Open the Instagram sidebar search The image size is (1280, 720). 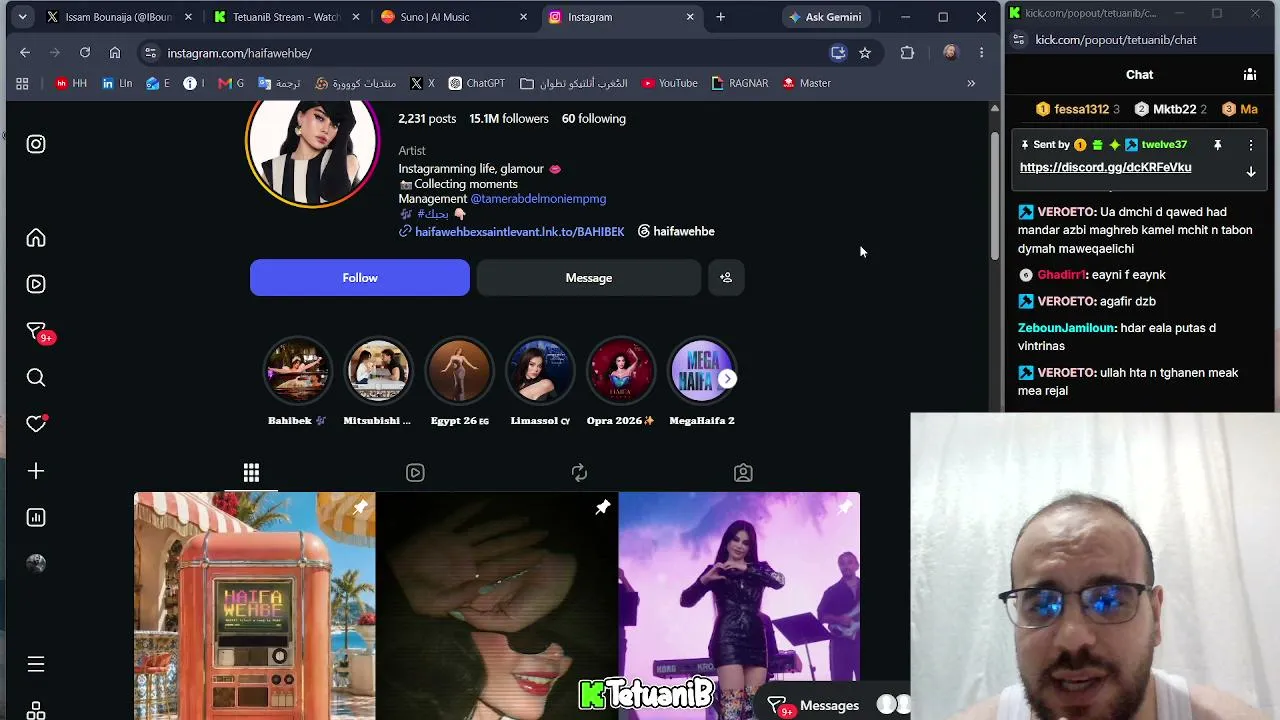36,377
